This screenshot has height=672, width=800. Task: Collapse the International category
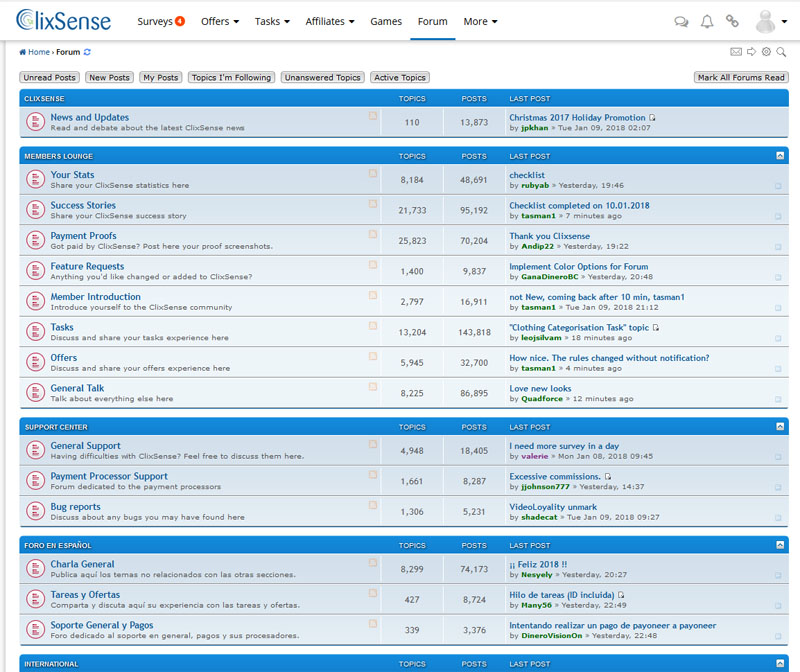click(x=780, y=663)
